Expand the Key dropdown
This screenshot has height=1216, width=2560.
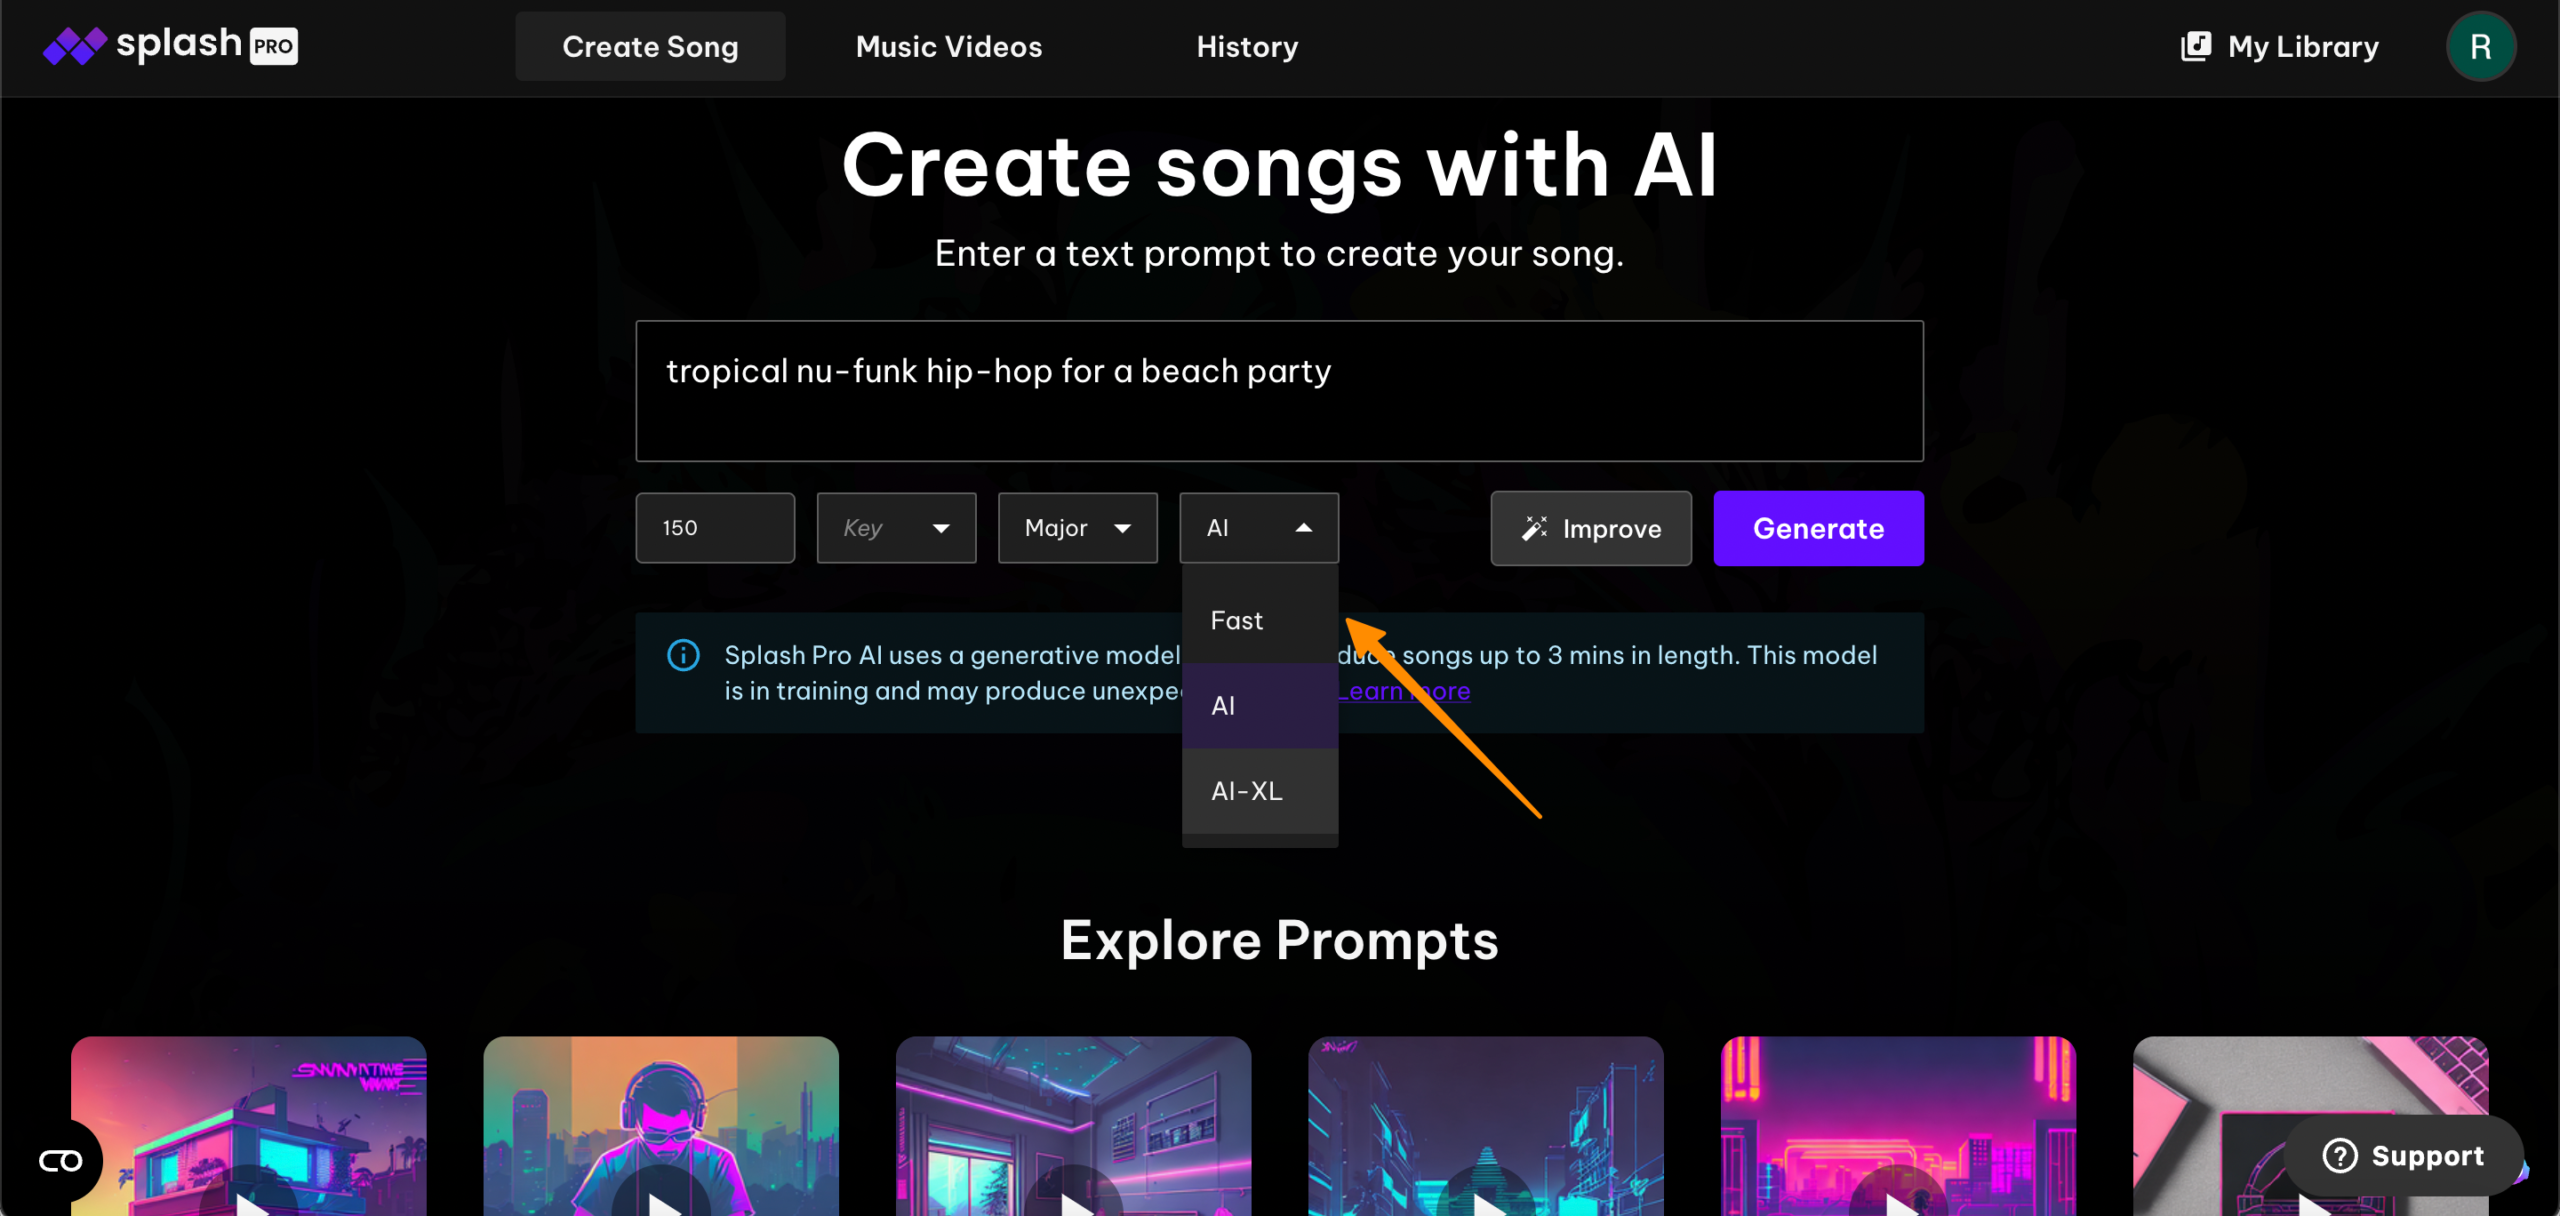(x=896, y=528)
